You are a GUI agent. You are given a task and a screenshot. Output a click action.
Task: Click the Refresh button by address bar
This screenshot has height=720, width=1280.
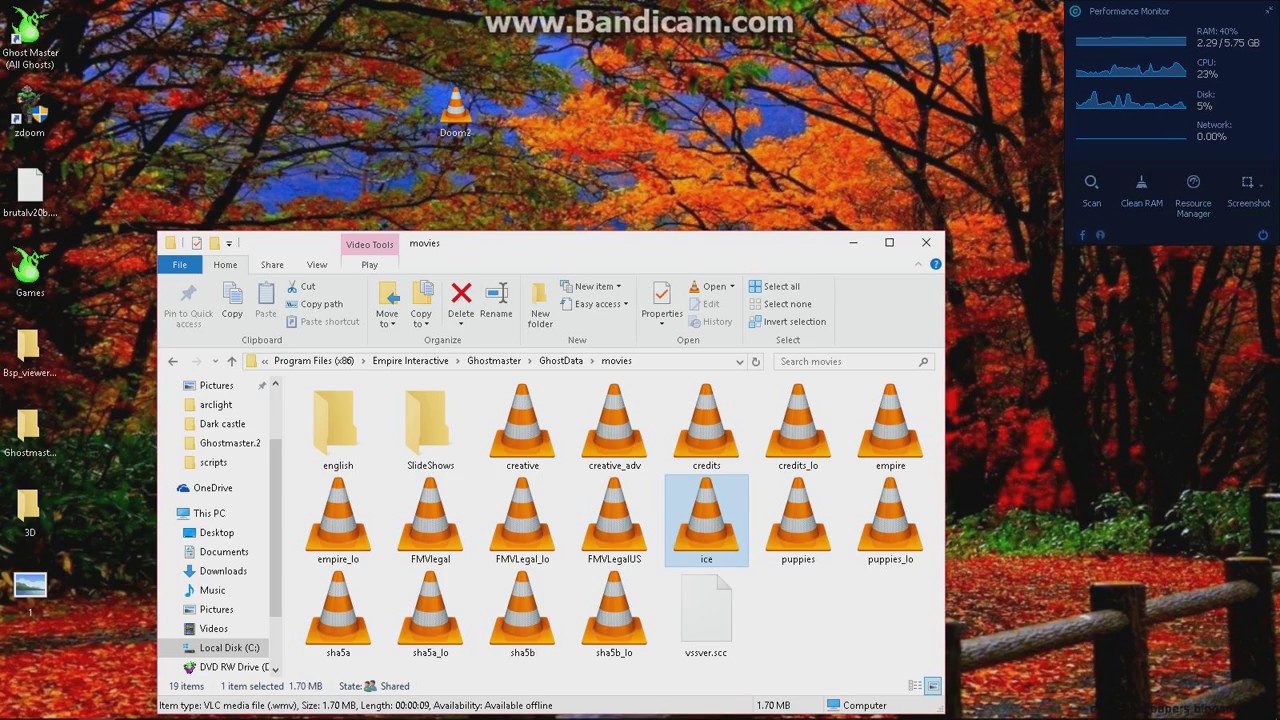pyautogui.click(x=756, y=361)
